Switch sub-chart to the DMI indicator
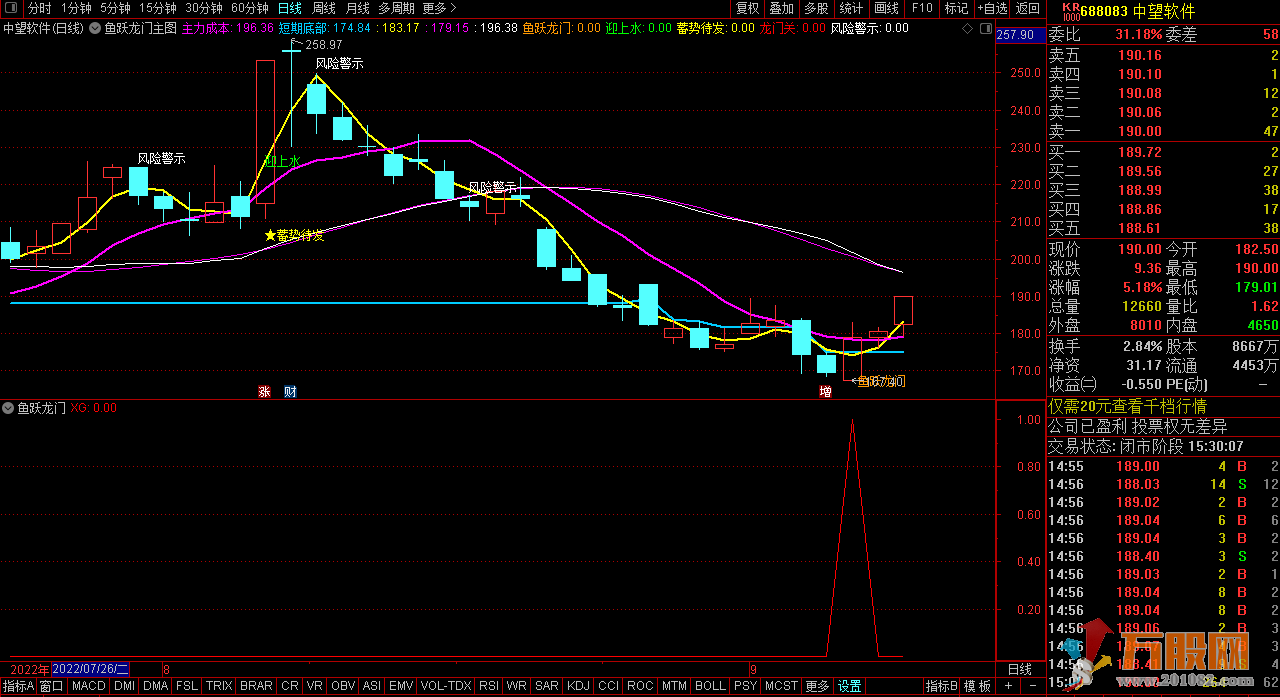1280x697 pixels. click(x=124, y=686)
